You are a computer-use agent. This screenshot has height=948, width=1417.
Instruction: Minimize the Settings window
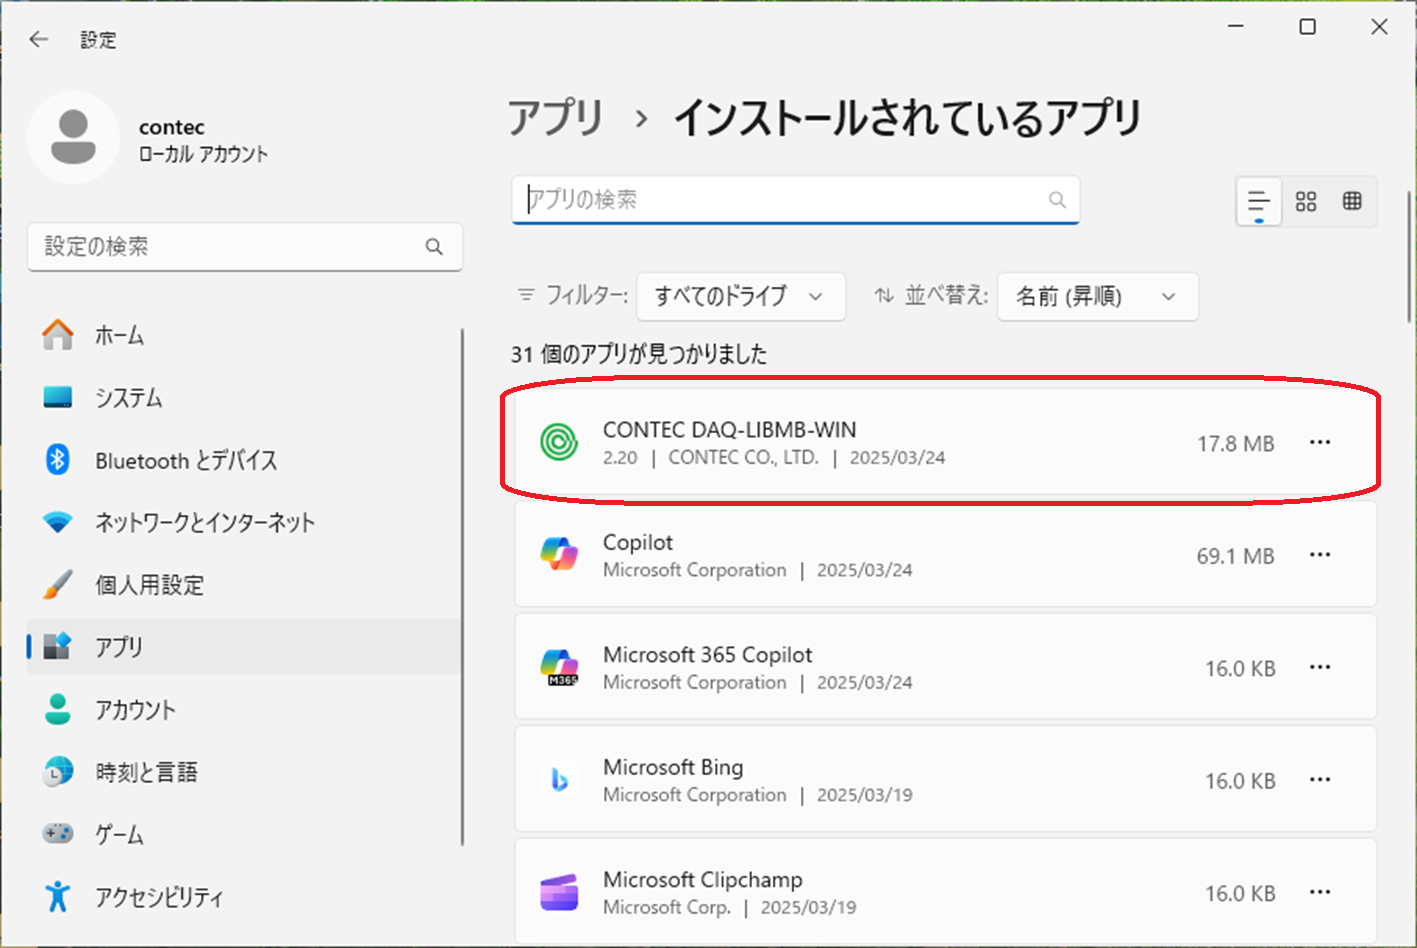pyautogui.click(x=1237, y=27)
